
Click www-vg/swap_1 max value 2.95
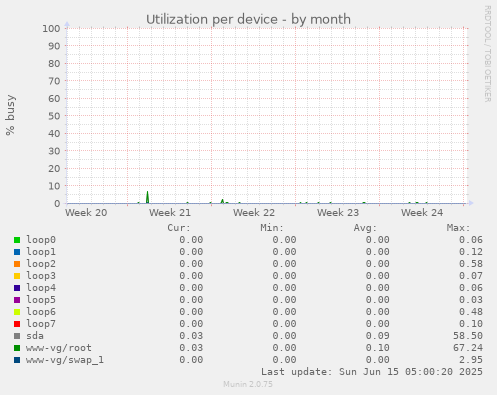[x=471, y=360]
